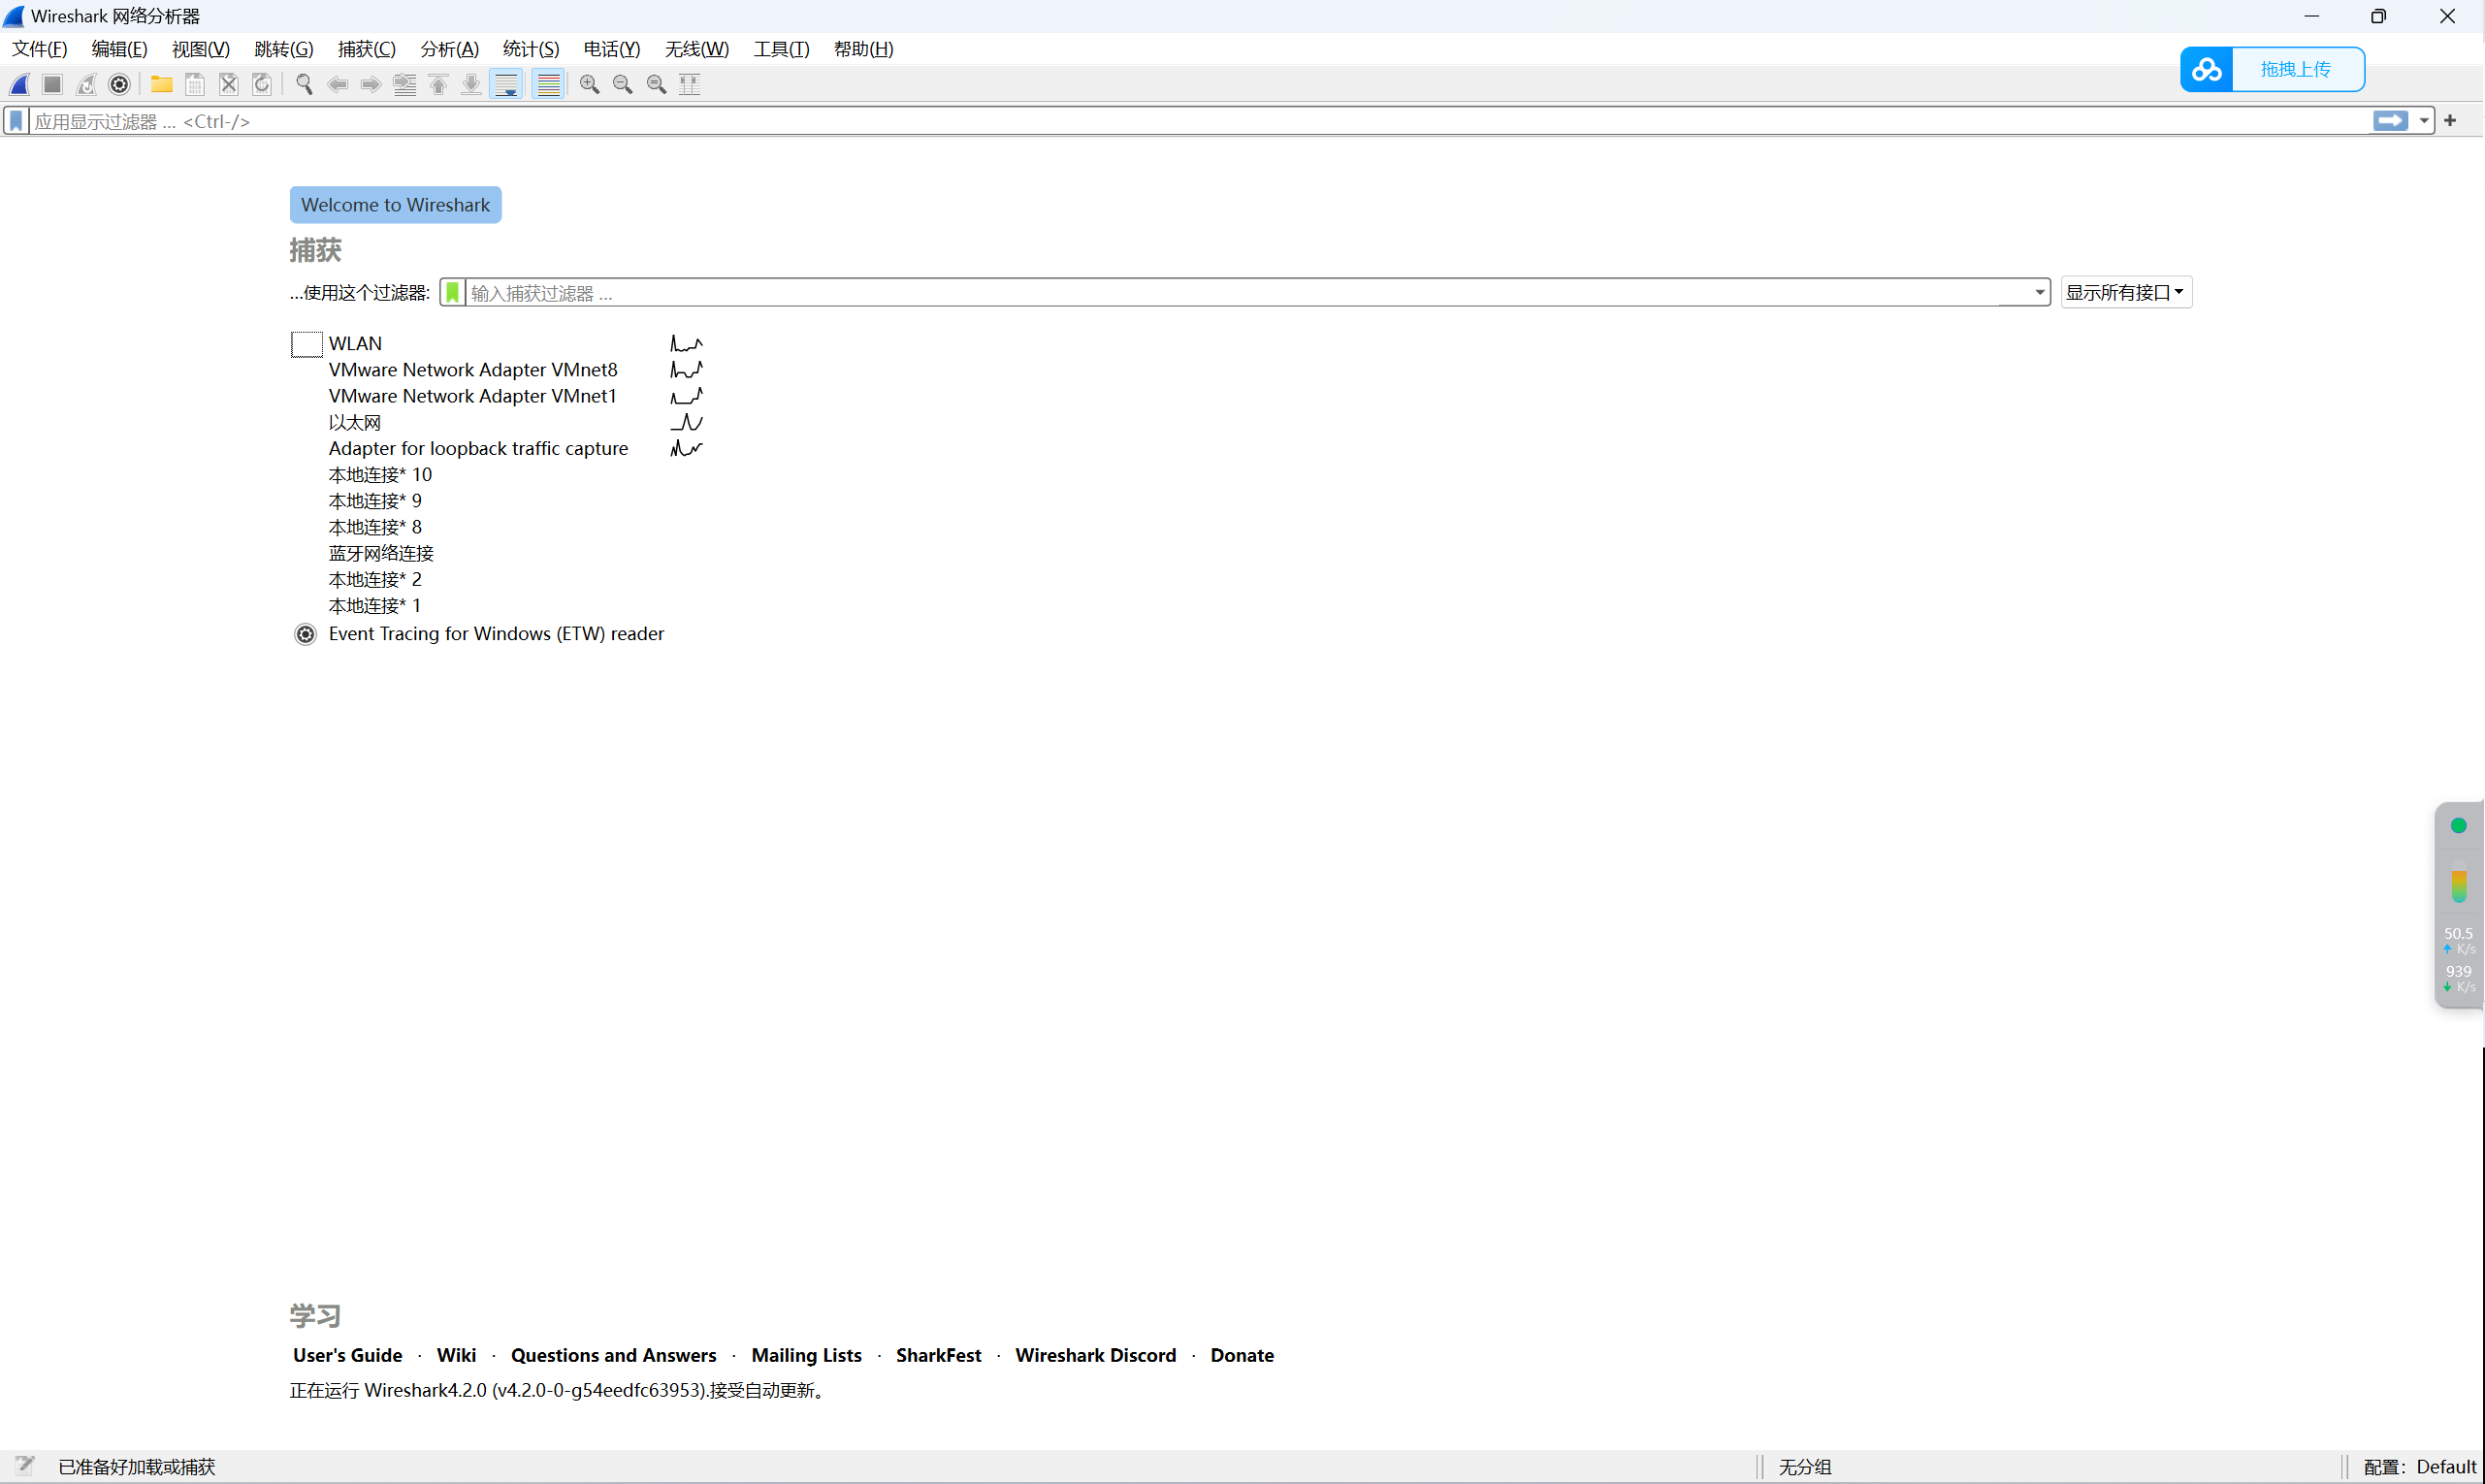This screenshot has height=1484, width=2485.
Task: Focus the display filter input field
Action: (x=1200, y=121)
